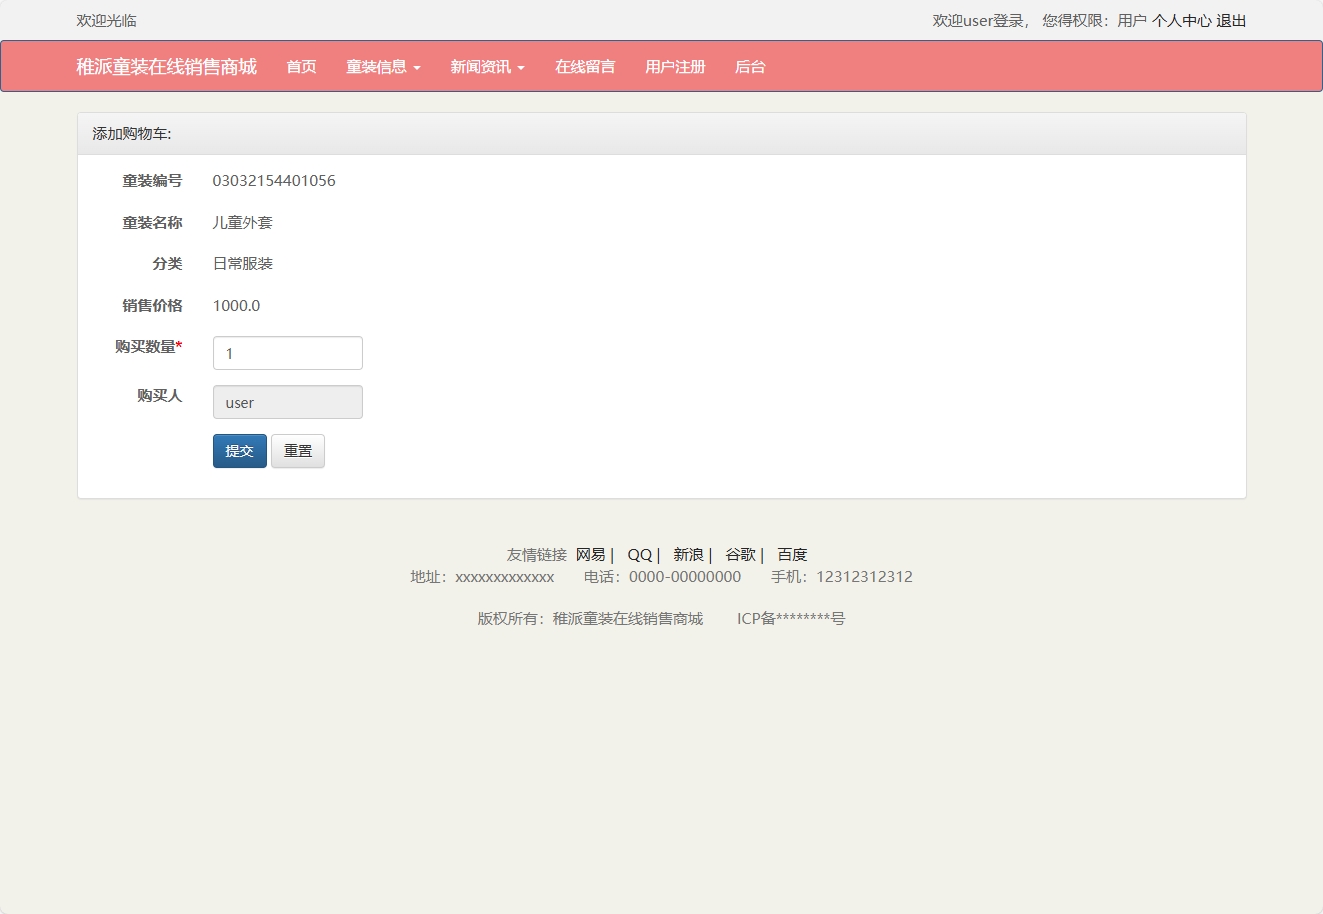Open the 百度 footer link
This screenshot has height=914, width=1323.
792,554
